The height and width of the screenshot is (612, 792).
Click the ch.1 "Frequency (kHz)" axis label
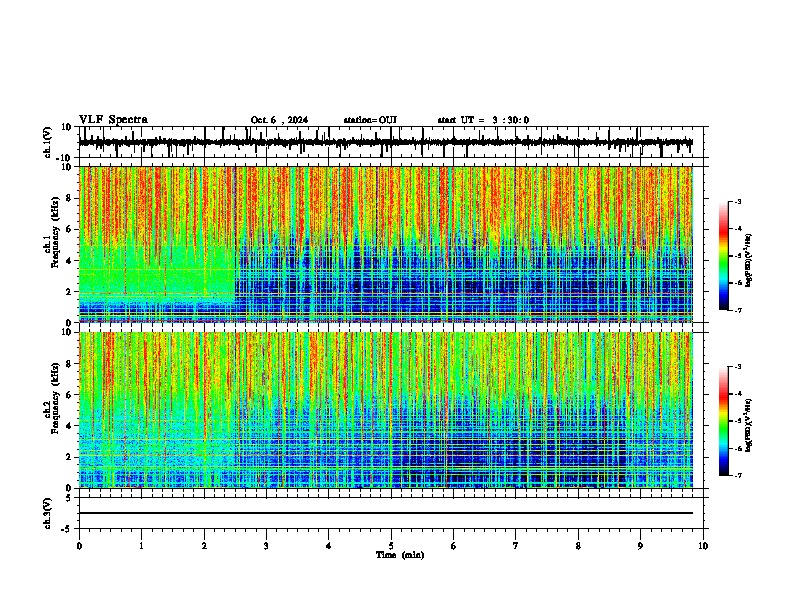(55, 233)
